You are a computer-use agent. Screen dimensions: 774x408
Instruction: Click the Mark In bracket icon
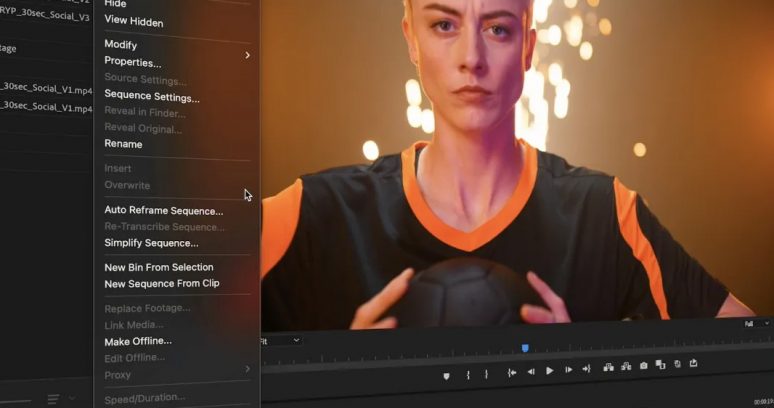[x=468, y=375]
